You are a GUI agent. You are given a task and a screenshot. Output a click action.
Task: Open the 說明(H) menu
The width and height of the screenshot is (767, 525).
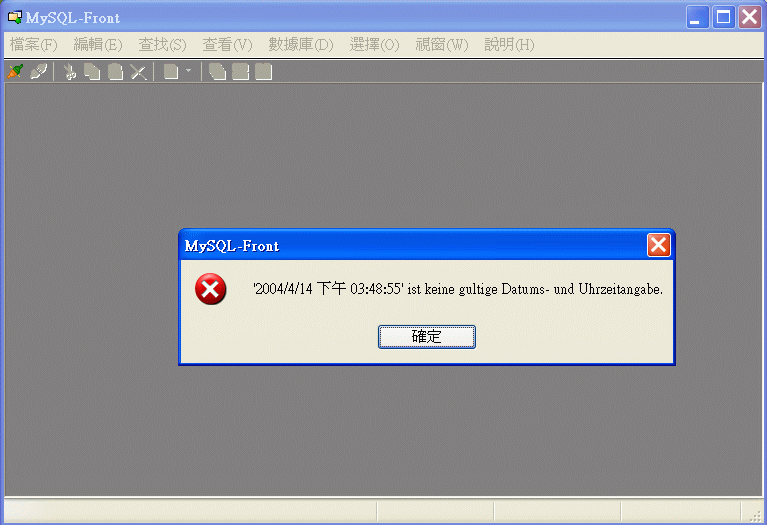(509, 45)
